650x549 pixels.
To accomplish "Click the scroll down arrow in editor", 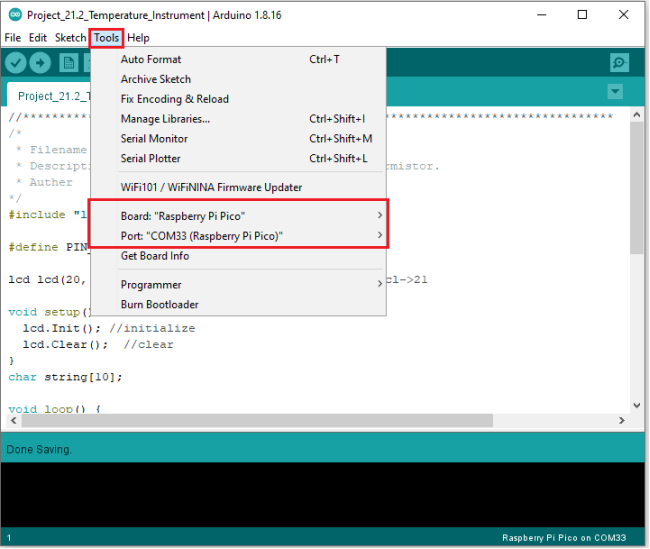I will coord(637,405).
